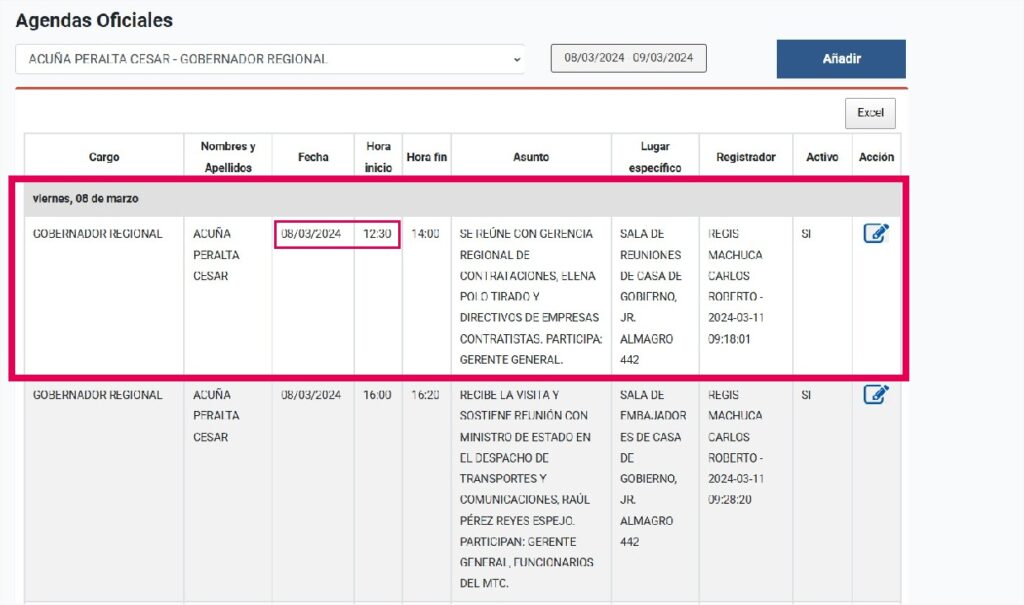Export the table with the Excel button

870,113
